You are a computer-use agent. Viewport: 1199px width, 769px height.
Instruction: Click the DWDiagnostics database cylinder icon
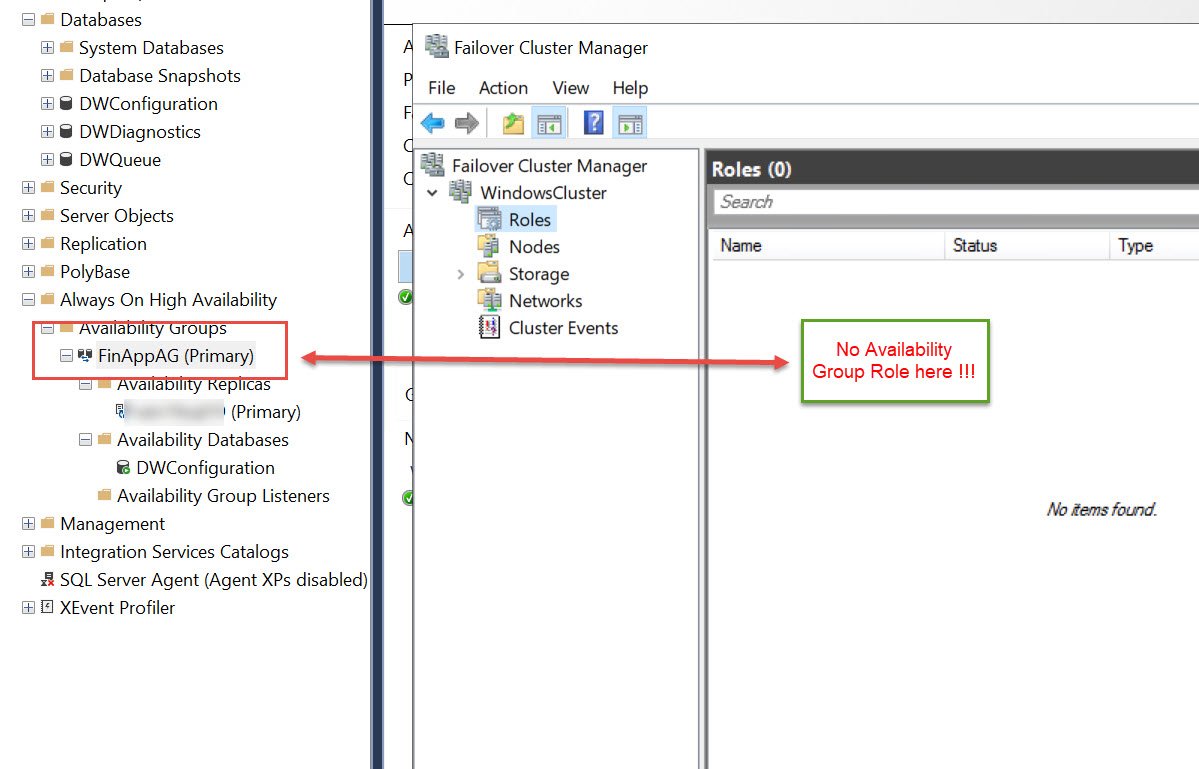(x=67, y=131)
